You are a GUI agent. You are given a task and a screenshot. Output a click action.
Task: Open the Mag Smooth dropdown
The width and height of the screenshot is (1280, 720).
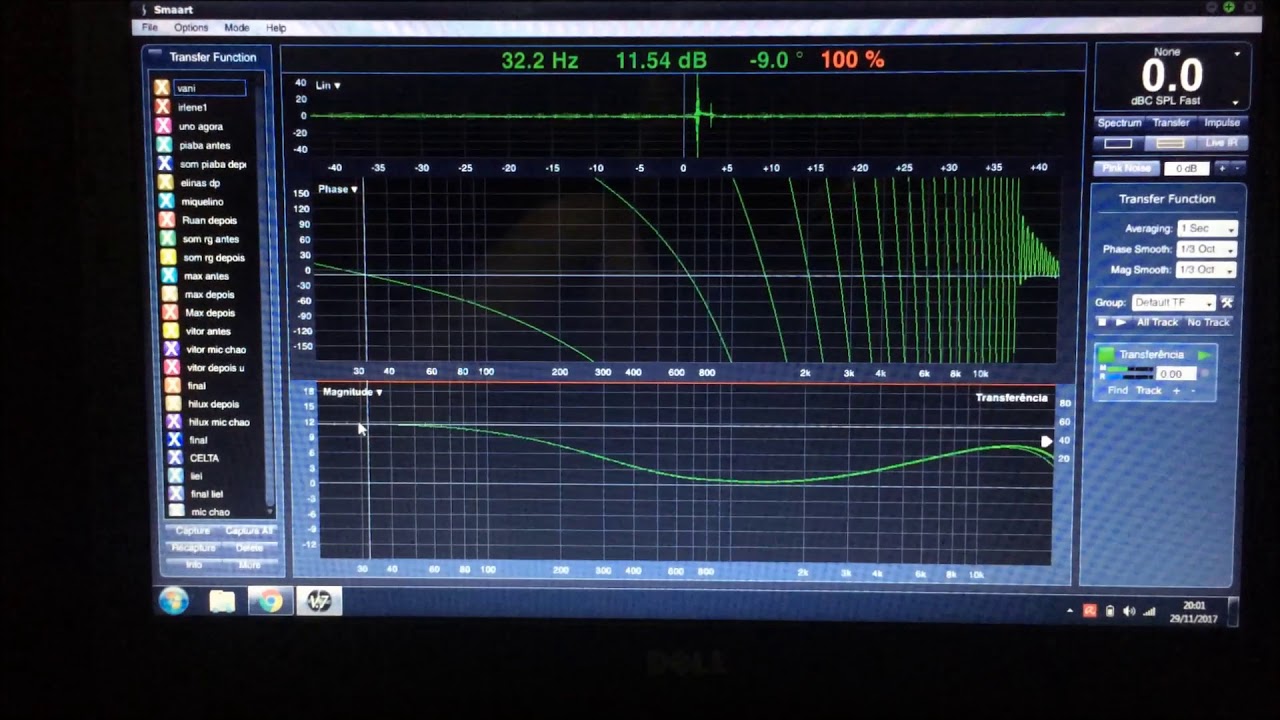[1207, 270]
